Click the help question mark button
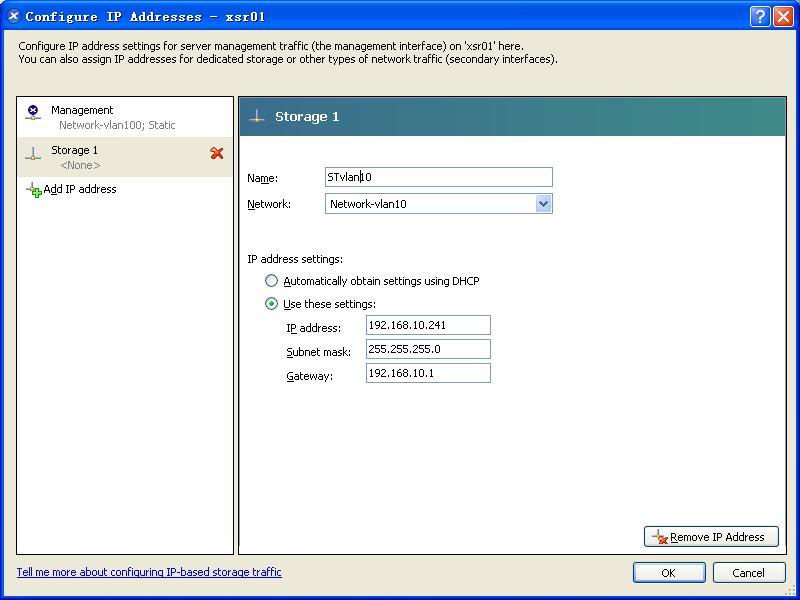This screenshot has height=600, width=800. (760, 17)
